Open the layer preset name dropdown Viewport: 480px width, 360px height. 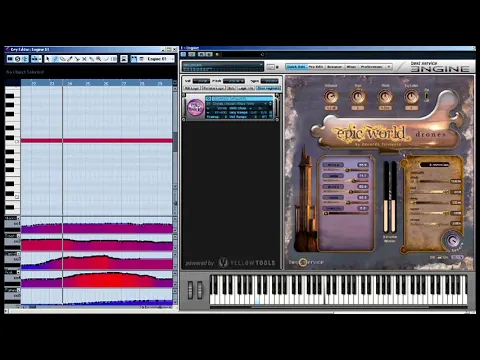pos(239,104)
